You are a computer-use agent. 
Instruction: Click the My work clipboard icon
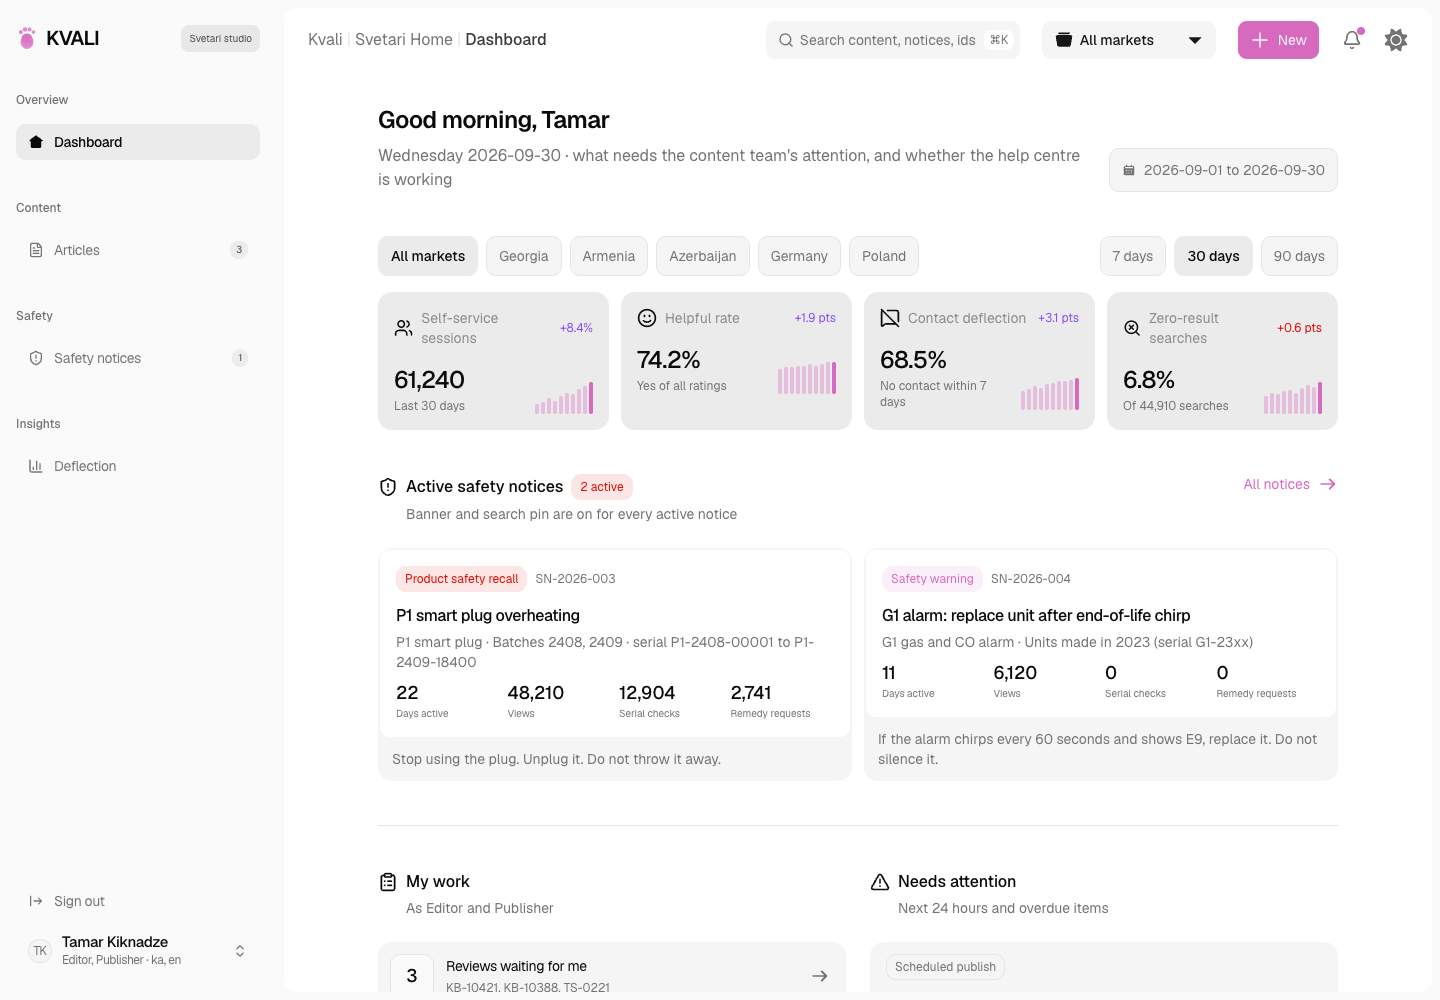tap(388, 882)
